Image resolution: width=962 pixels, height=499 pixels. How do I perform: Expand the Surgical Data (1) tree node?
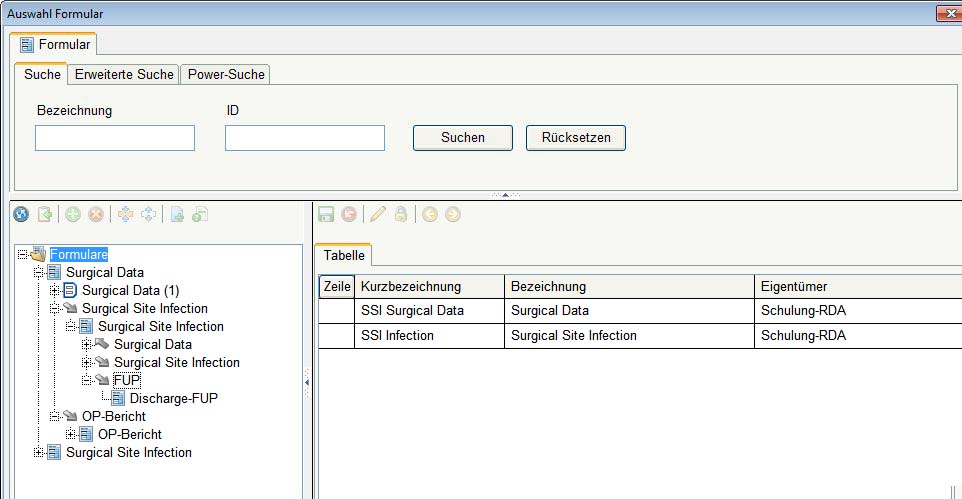pos(55,291)
